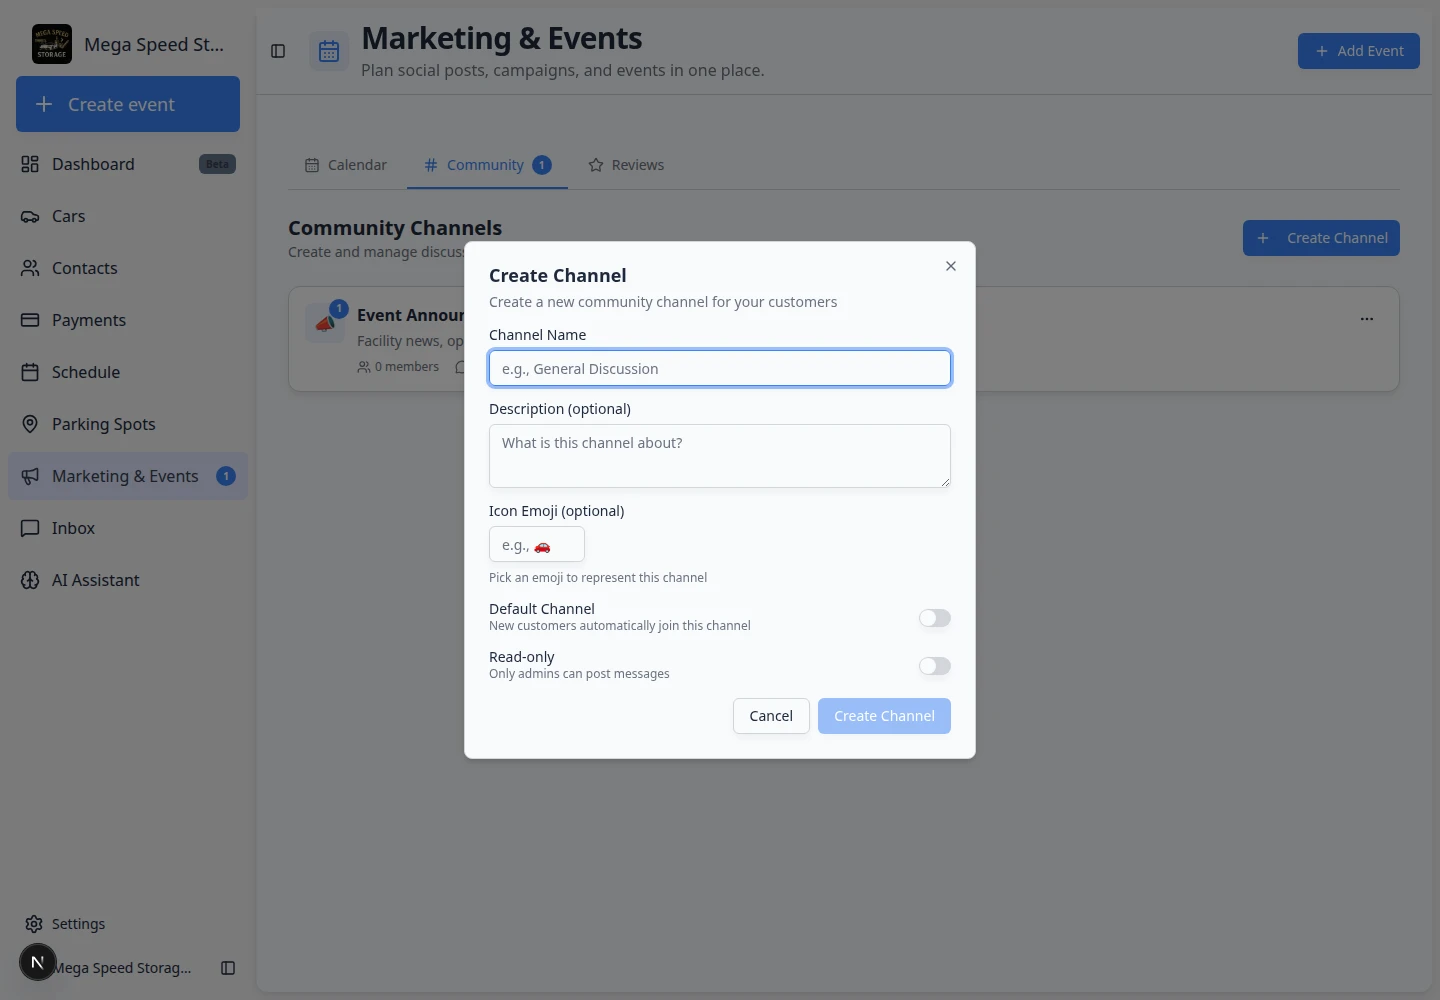Close the Create Channel dialog with X
1440x1000 pixels.
(x=951, y=266)
